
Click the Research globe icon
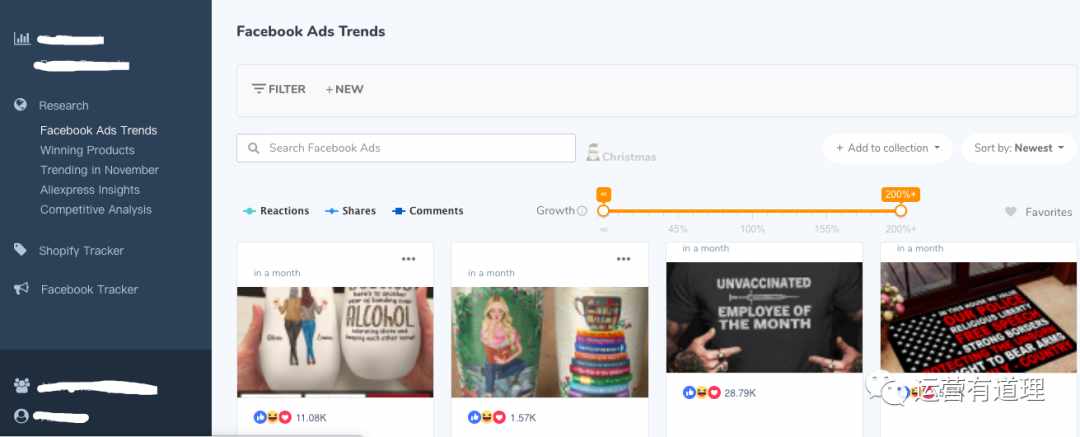(21, 105)
